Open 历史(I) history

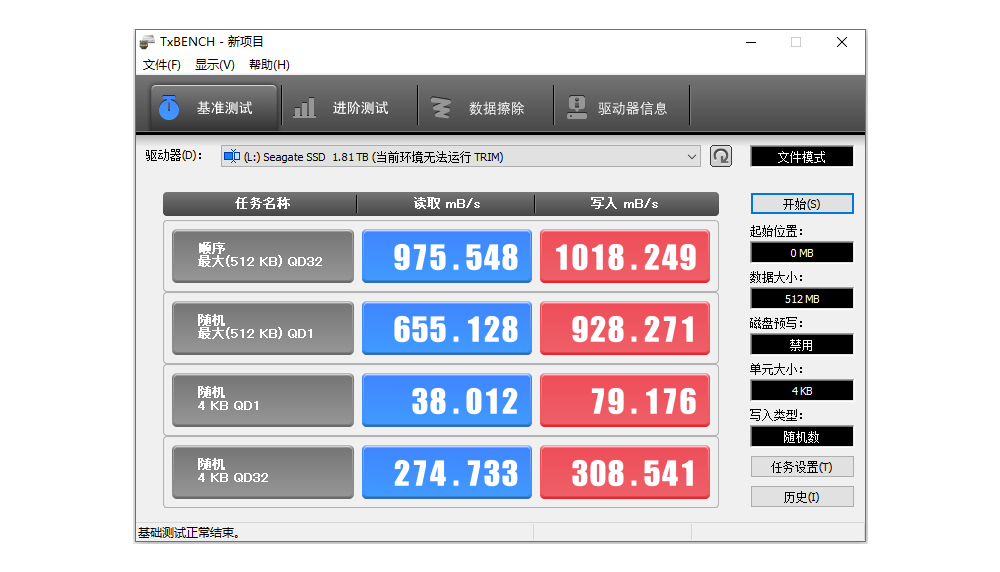click(802, 497)
